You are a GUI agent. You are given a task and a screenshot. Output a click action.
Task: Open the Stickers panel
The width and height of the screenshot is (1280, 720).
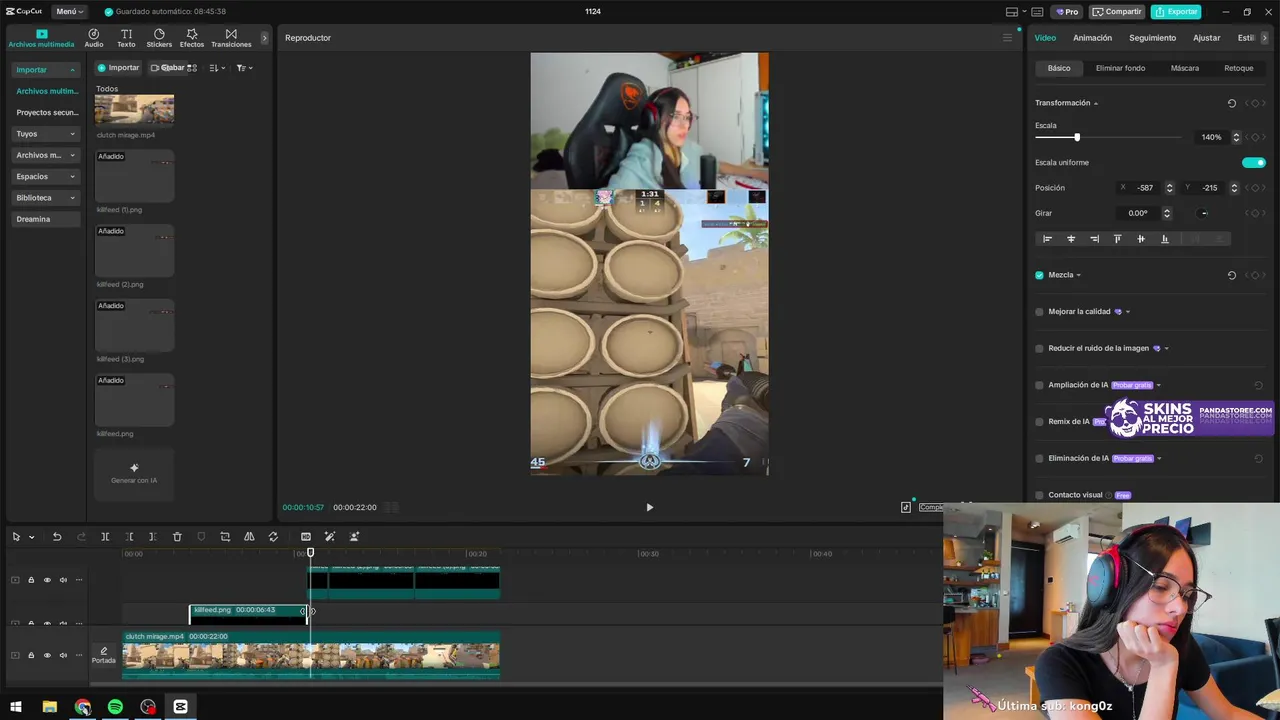(x=159, y=38)
